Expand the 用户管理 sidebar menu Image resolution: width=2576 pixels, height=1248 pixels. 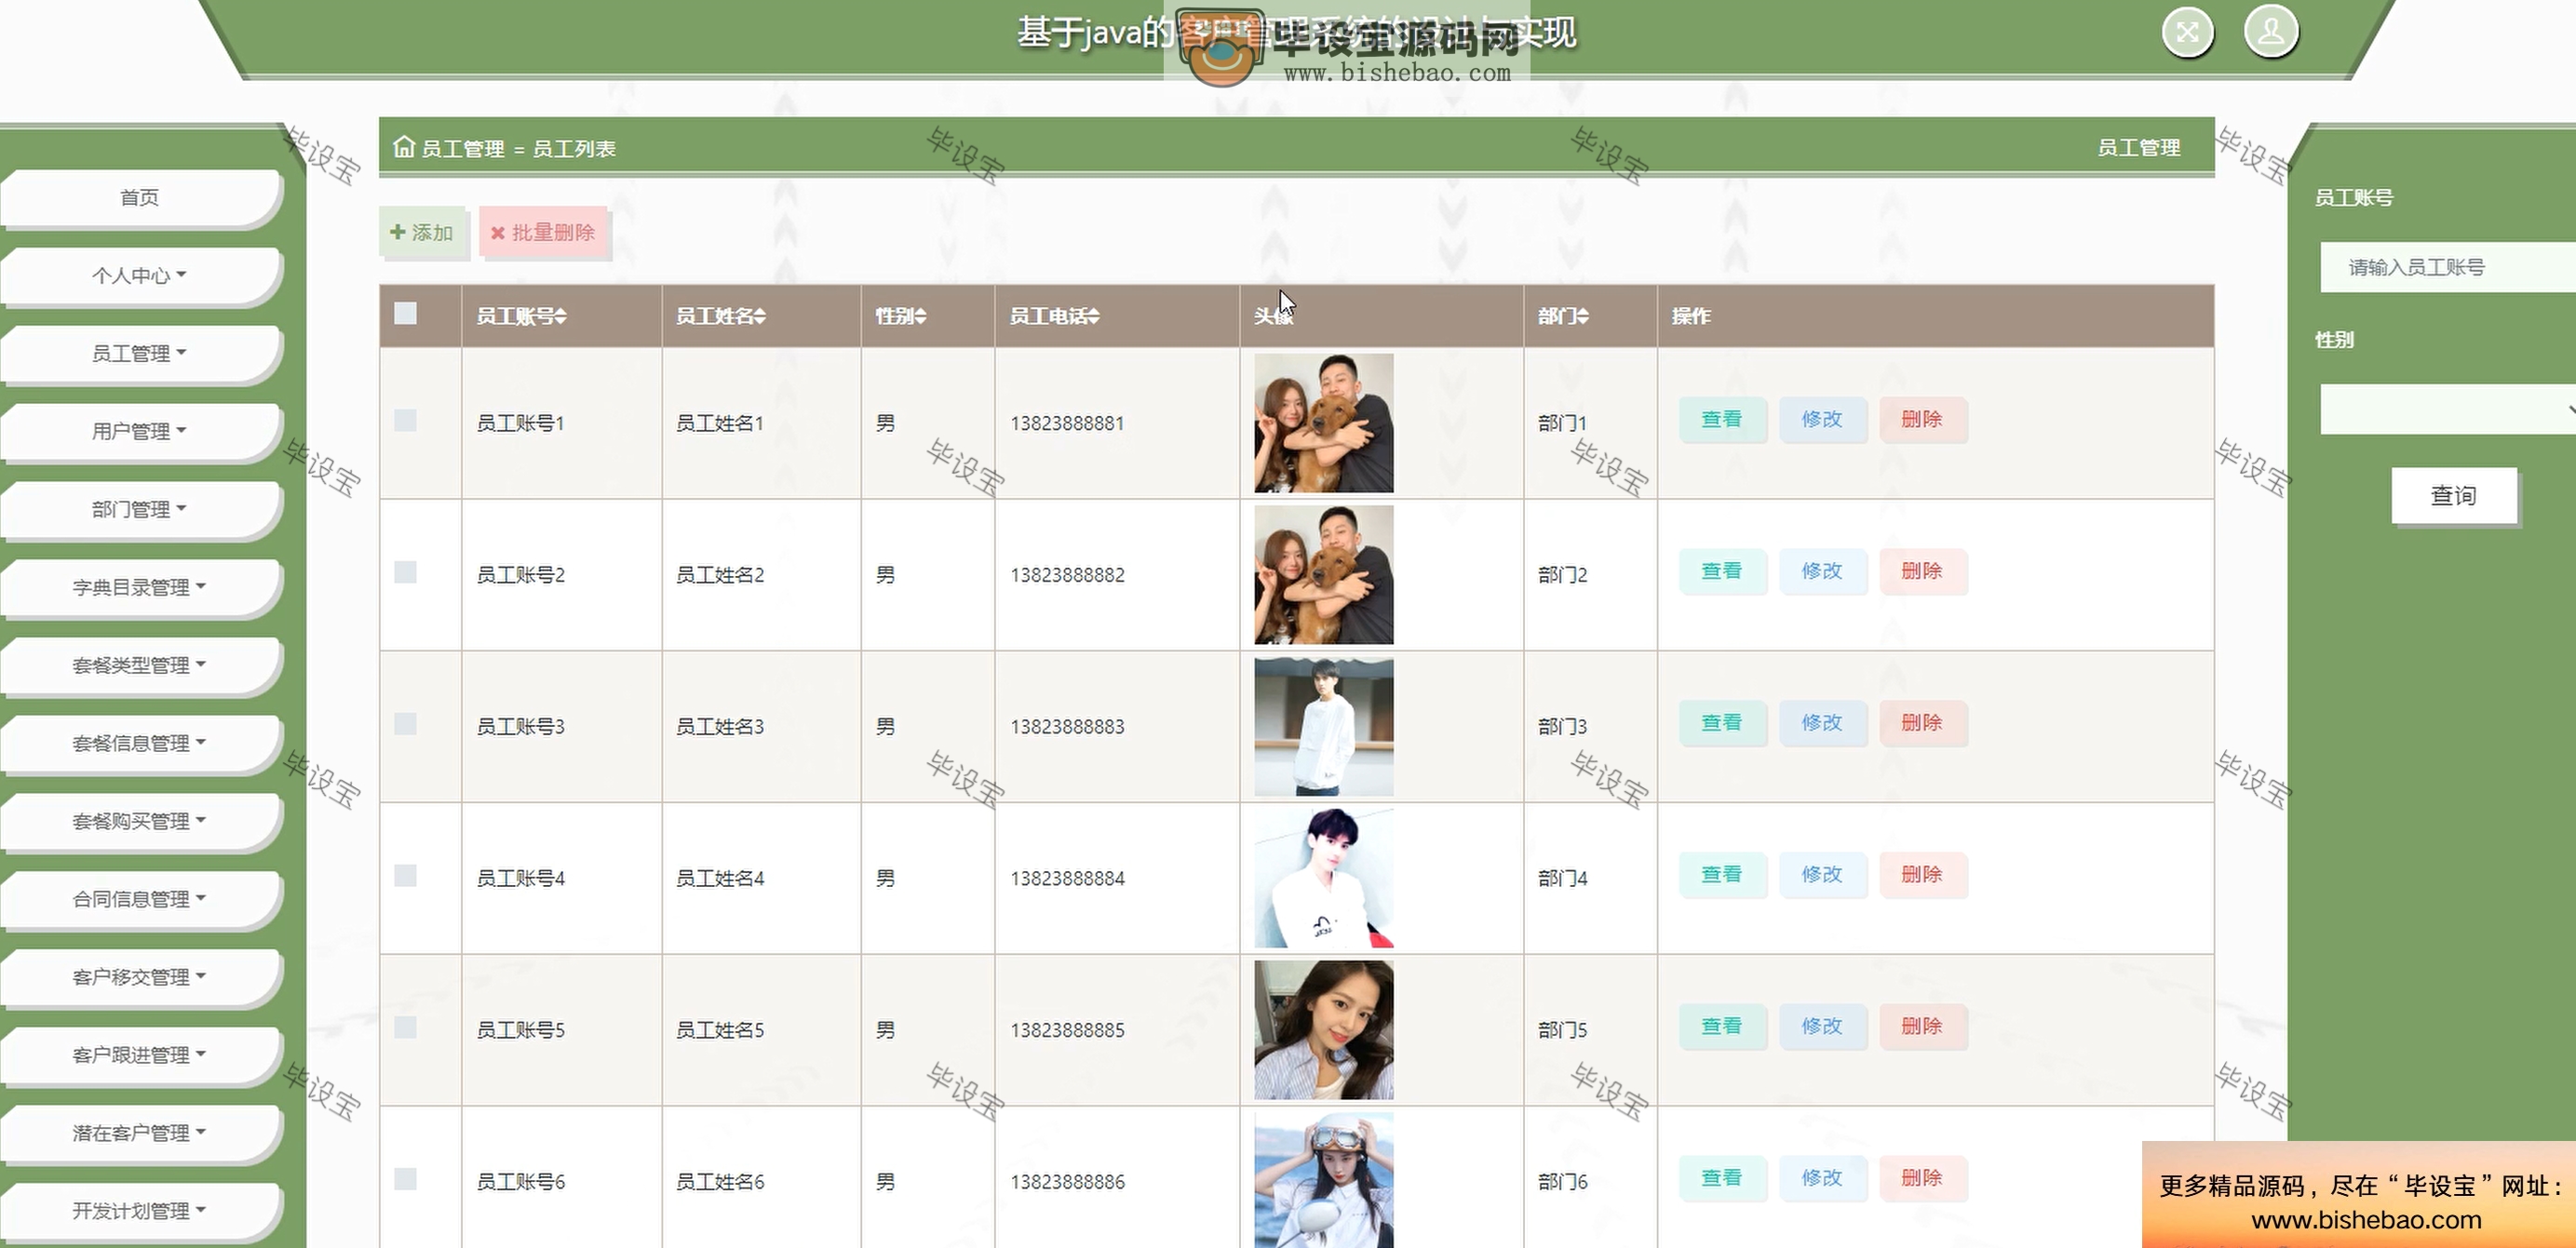[x=140, y=431]
